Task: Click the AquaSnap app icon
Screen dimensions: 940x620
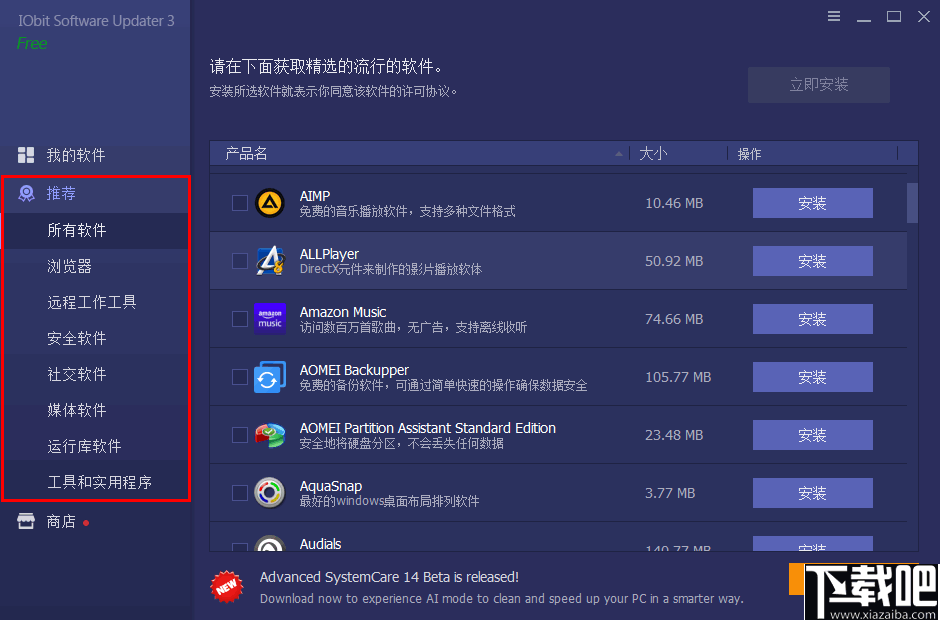Action: 270,492
